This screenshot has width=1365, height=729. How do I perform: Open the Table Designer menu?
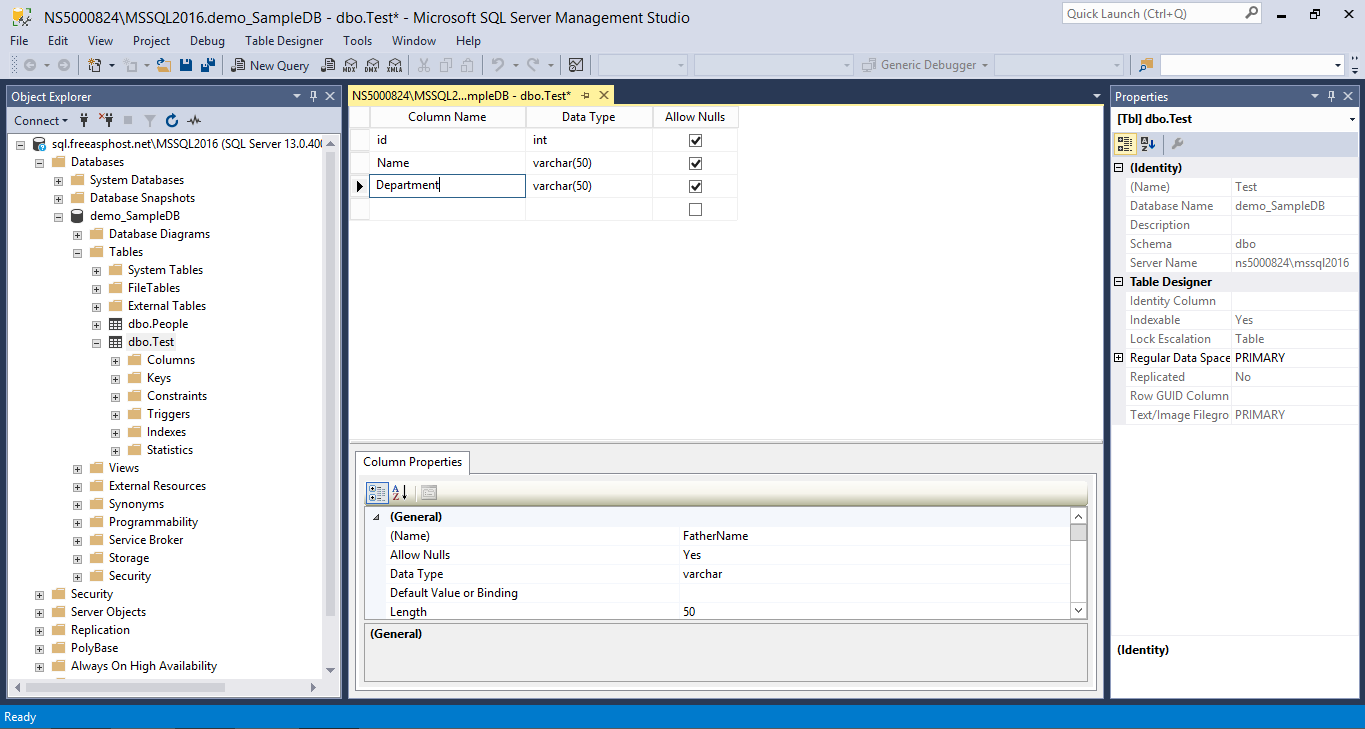[x=284, y=41]
